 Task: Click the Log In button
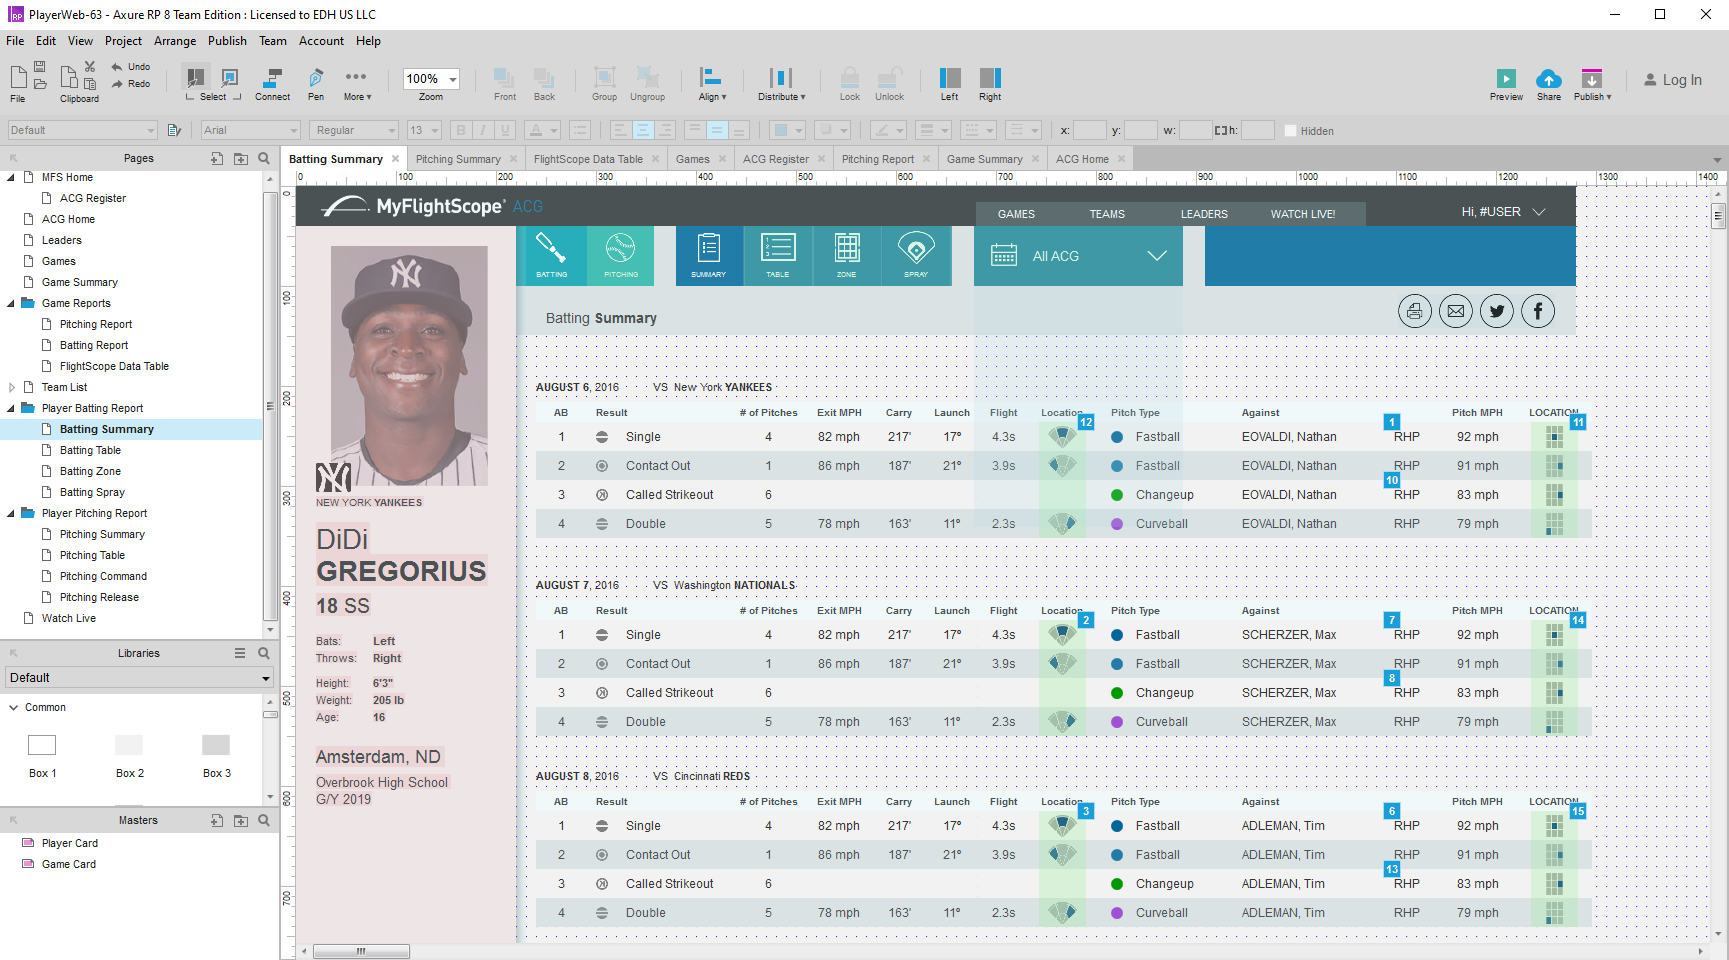coord(1672,80)
